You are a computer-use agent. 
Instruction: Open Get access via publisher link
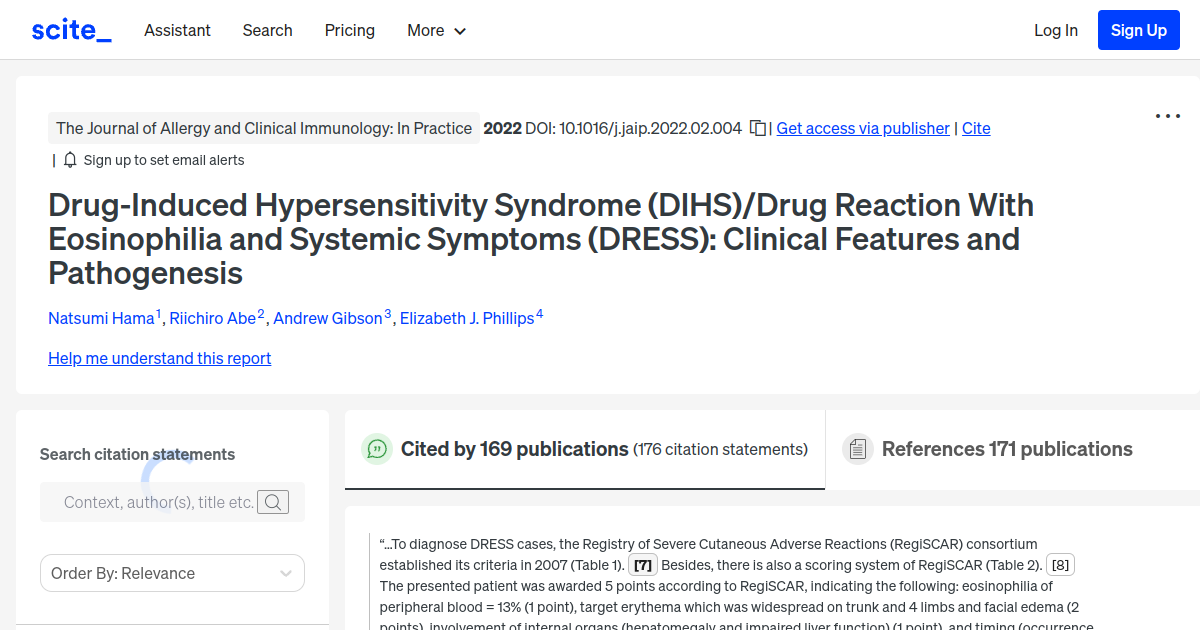pyautogui.click(x=862, y=128)
